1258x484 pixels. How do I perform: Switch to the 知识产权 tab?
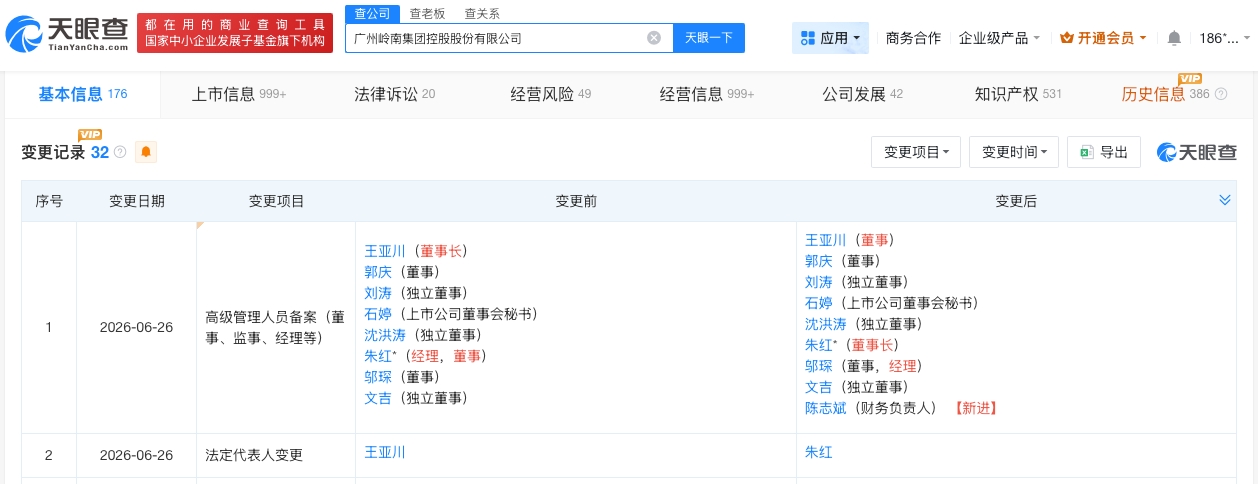[1018, 94]
